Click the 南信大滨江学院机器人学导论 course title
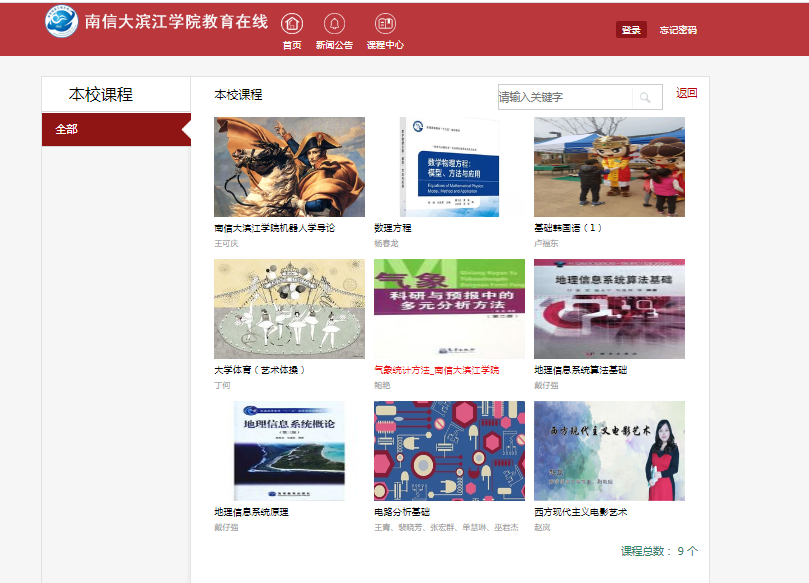Image resolution: width=809 pixels, height=583 pixels. point(274,228)
